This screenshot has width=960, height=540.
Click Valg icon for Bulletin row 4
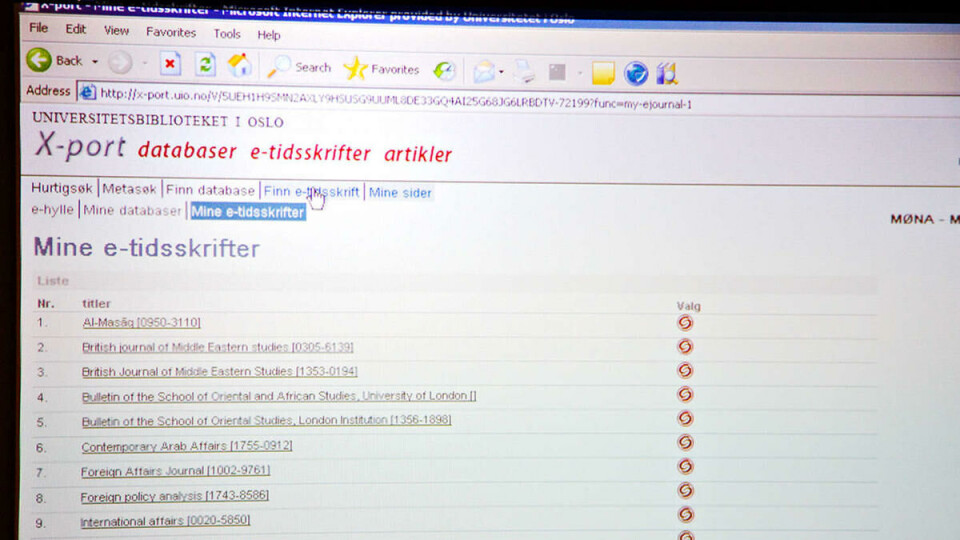coord(685,394)
